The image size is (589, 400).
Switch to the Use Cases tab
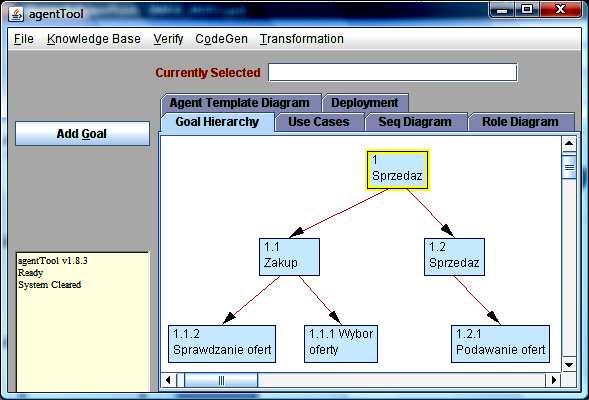coord(319,122)
